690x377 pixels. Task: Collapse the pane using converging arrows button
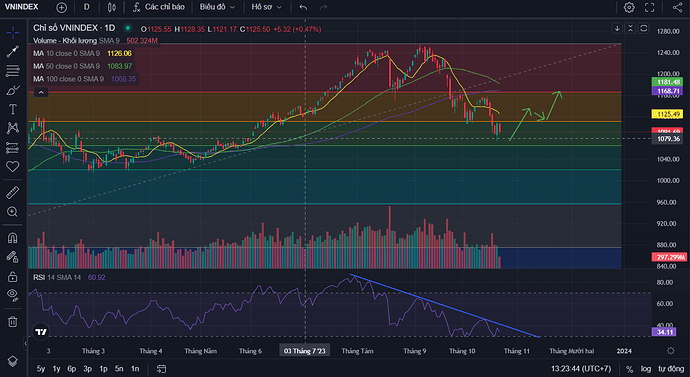click(x=630, y=28)
